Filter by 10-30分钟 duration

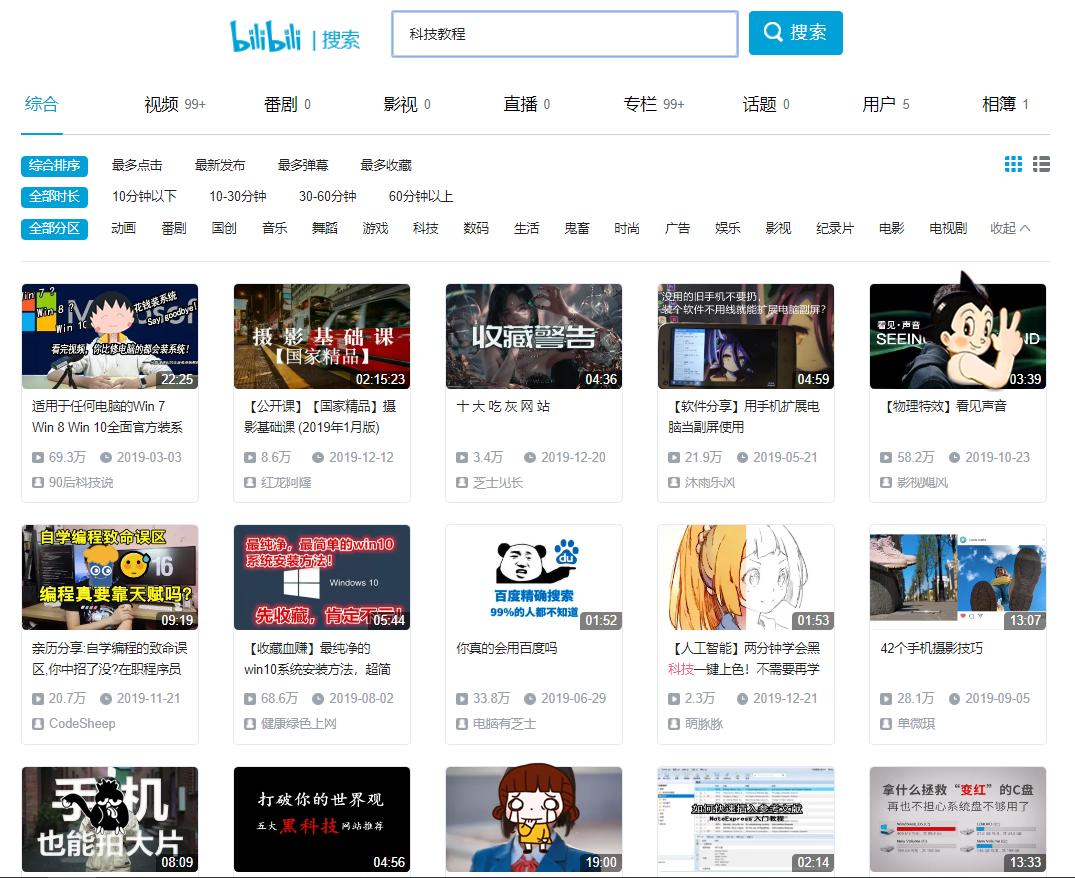click(x=238, y=196)
